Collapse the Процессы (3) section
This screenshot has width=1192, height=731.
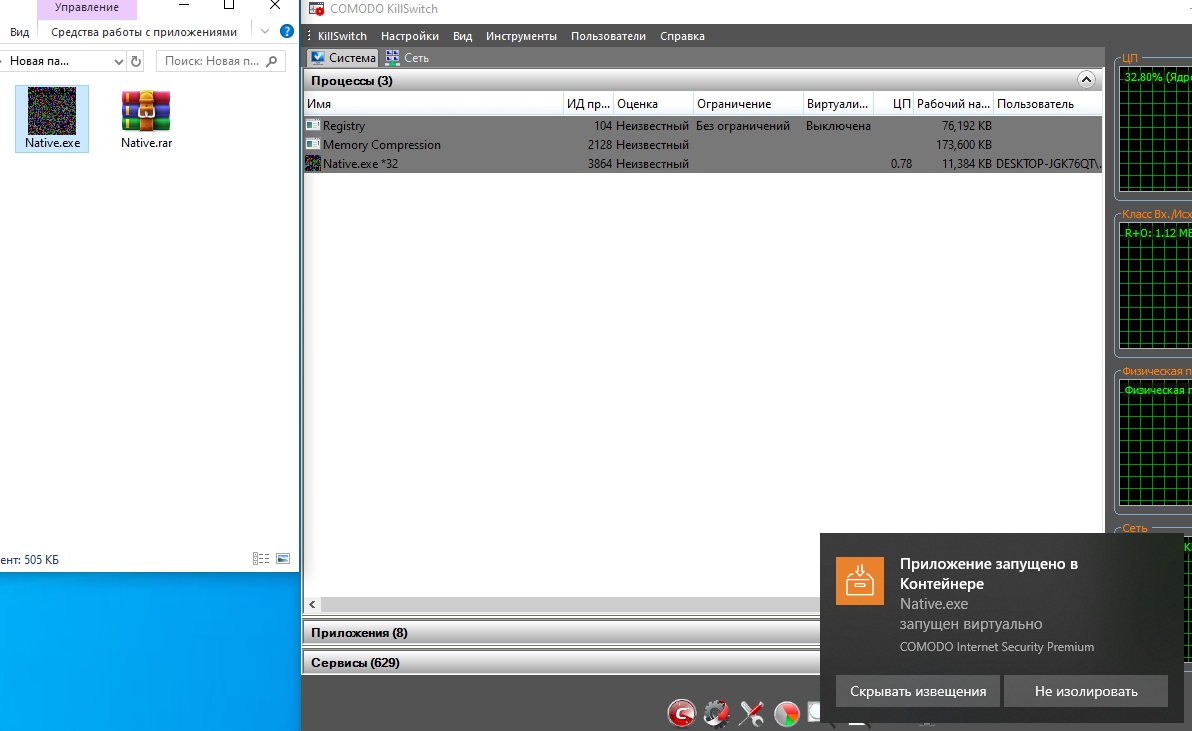pyautogui.click(x=1086, y=80)
